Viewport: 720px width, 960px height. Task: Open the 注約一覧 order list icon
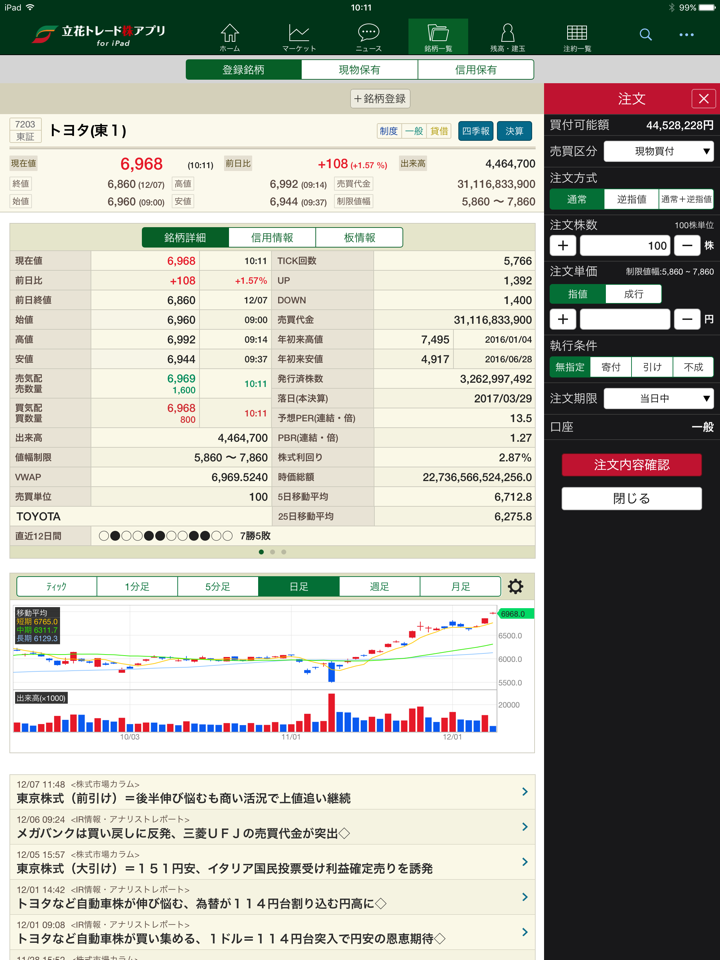coord(577,37)
